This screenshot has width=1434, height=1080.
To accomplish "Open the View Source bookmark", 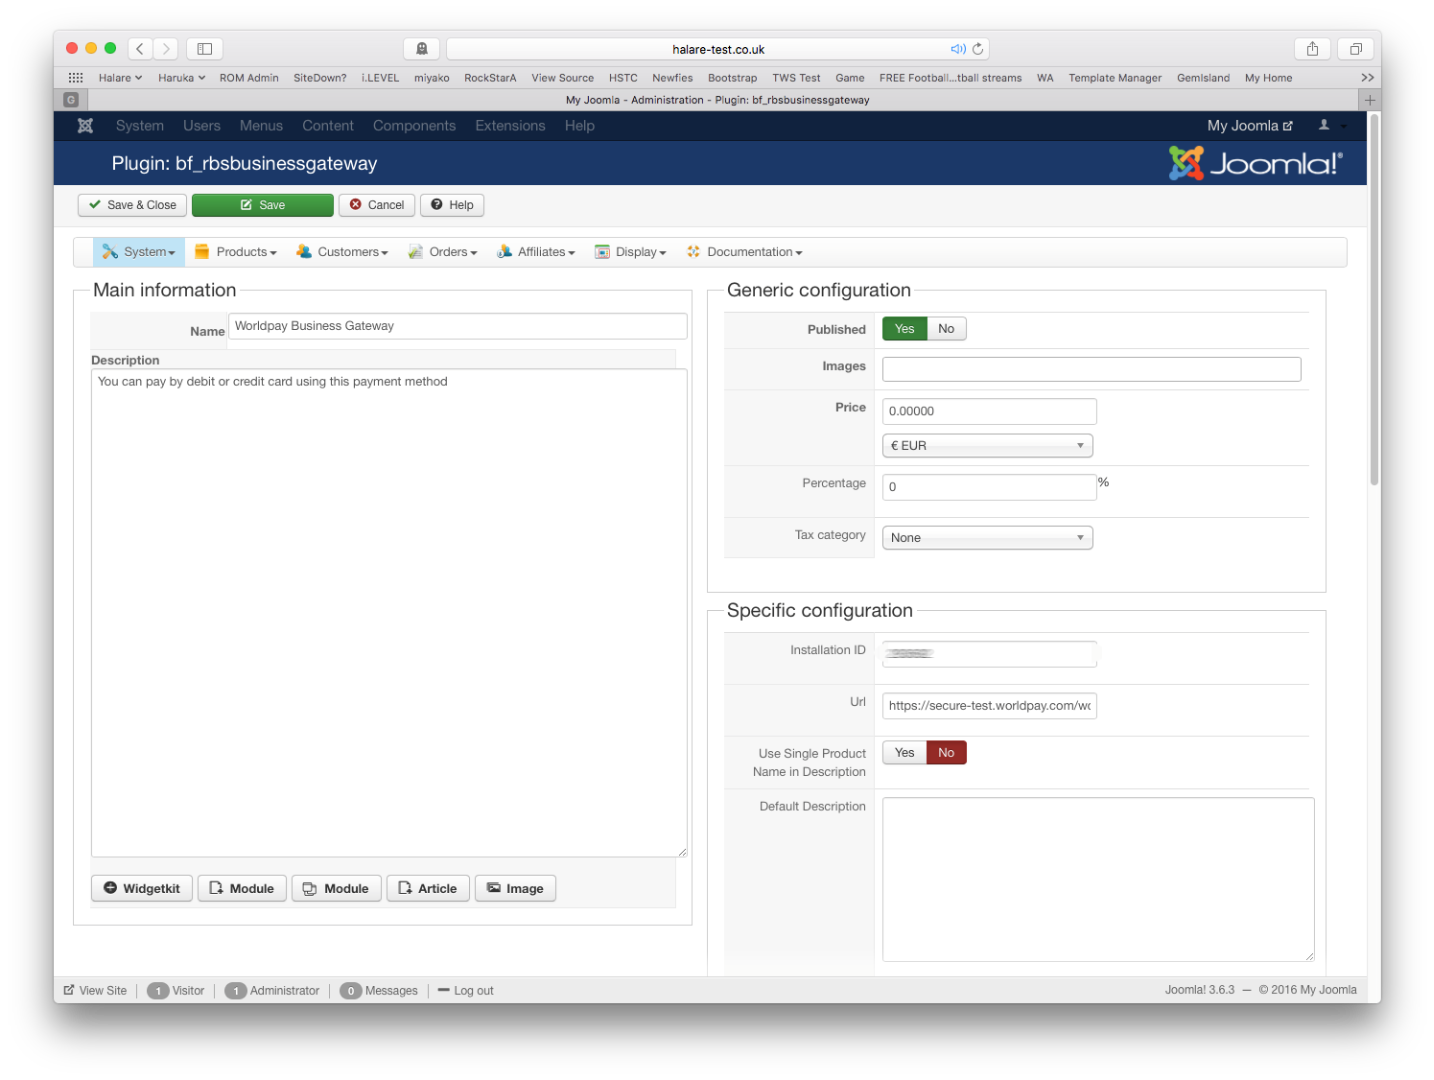I will pos(562,78).
